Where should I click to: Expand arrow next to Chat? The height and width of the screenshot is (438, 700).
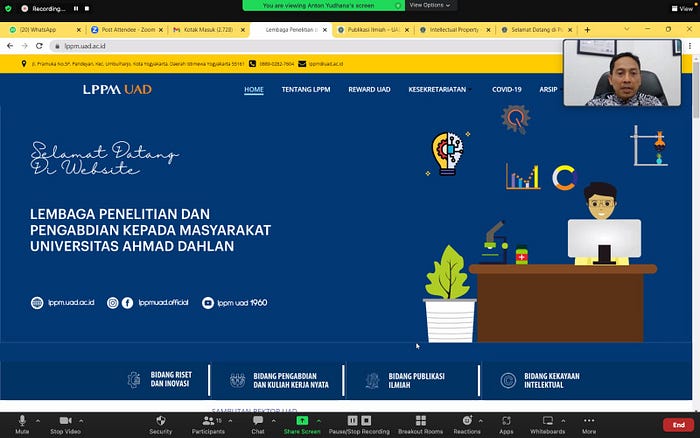pyautogui.click(x=273, y=421)
